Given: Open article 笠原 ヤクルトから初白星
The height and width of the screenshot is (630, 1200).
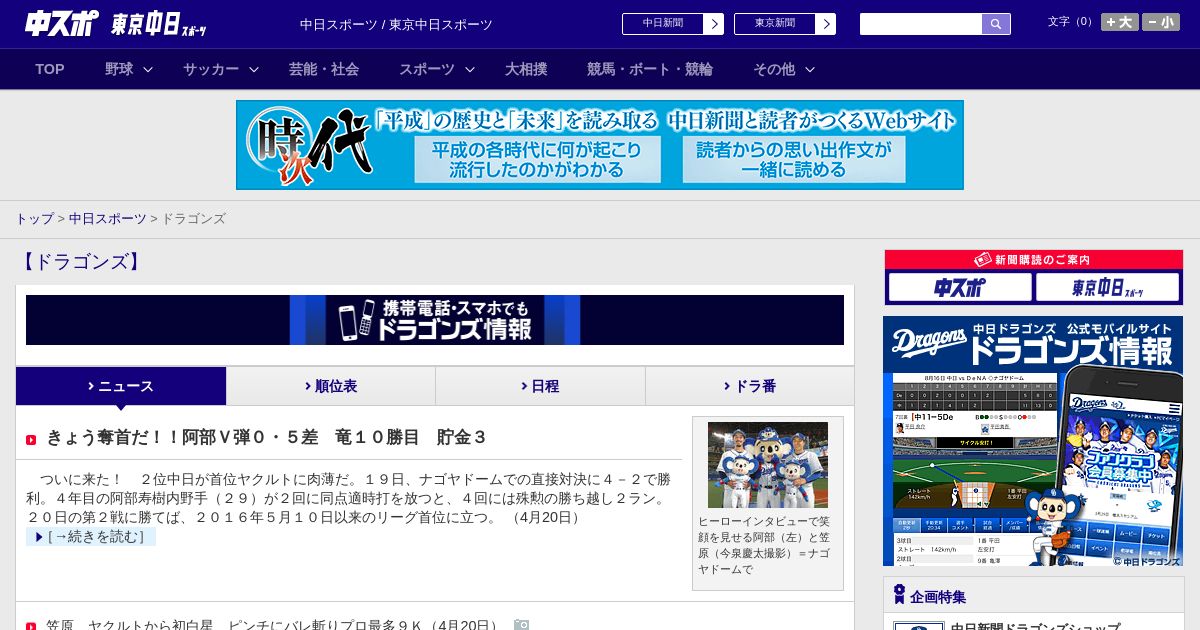Looking at the screenshot, I should tap(272, 625).
